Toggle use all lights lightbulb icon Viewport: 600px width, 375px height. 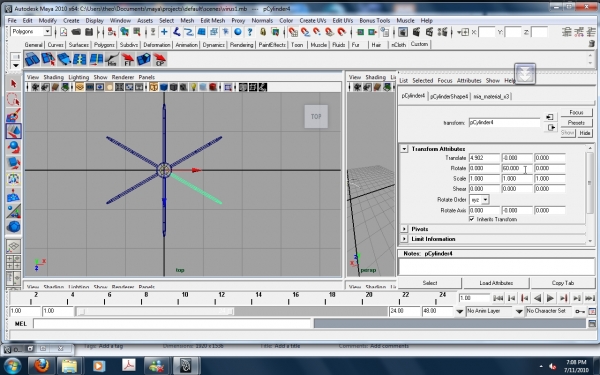click(194, 87)
